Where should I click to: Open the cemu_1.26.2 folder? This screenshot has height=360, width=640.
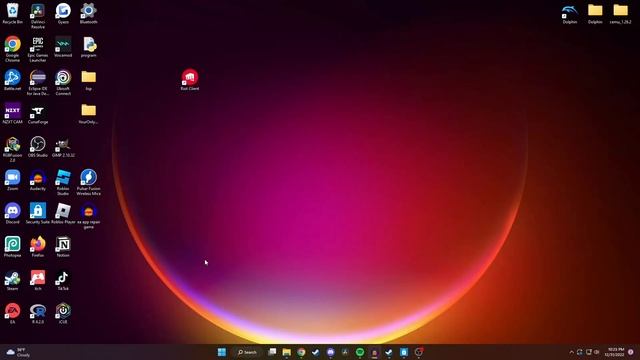pos(620,14)
